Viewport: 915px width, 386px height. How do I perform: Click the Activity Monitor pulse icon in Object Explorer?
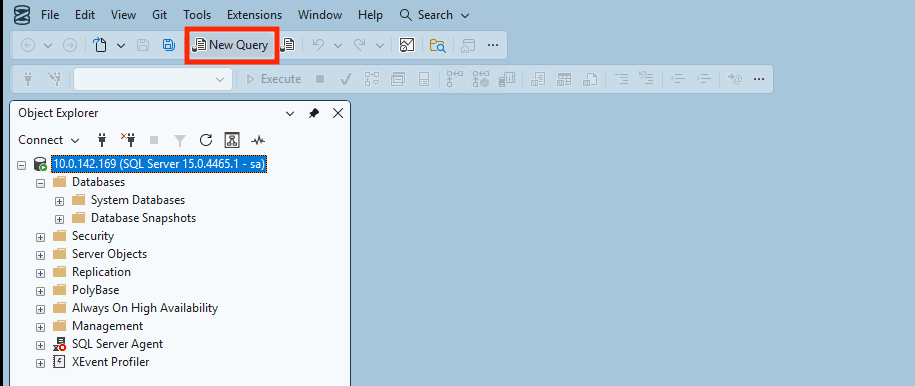[x=258, y=140]
